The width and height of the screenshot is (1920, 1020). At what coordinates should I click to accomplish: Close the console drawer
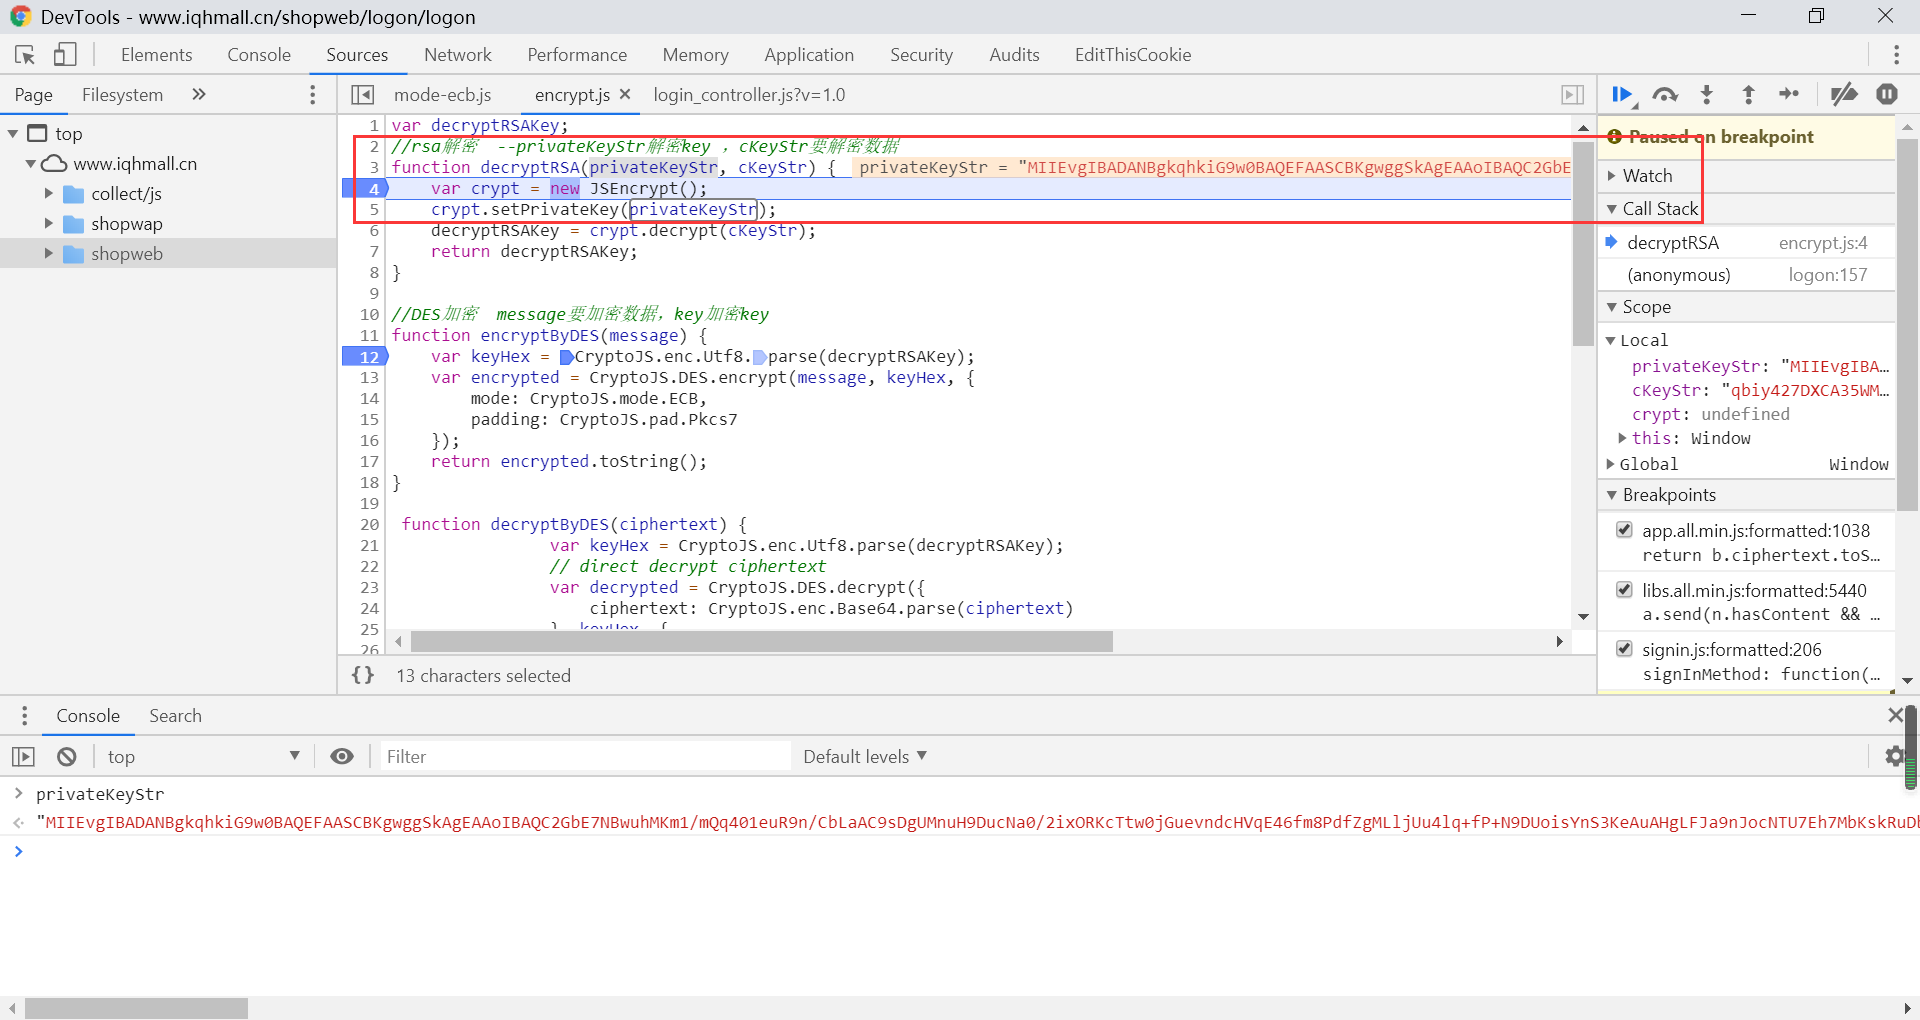(1895, 715)
